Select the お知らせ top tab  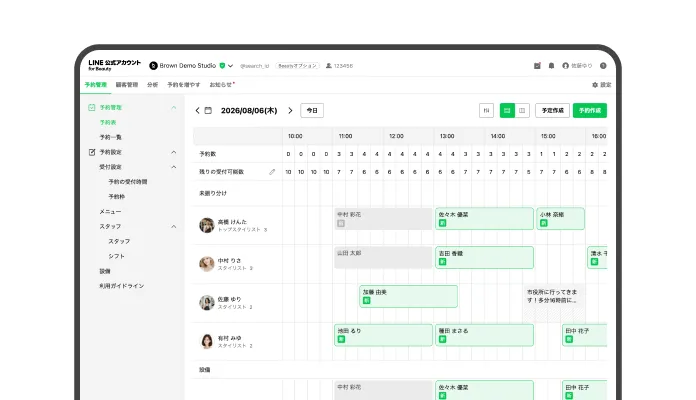(x=222, y=85)
